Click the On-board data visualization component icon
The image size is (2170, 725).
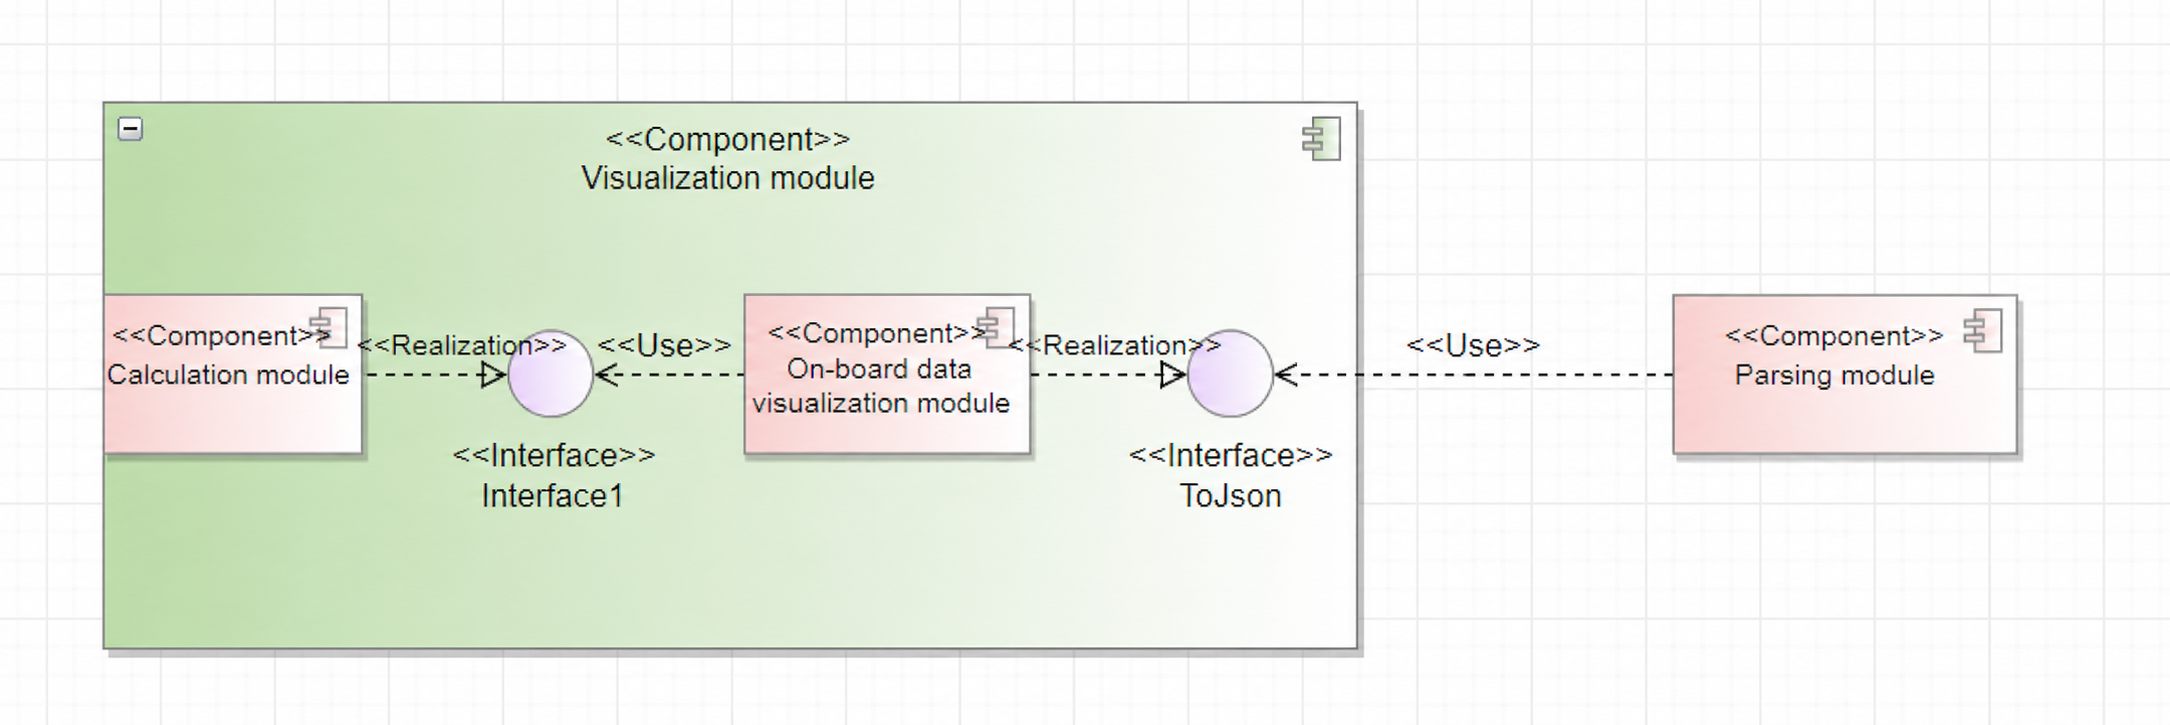click(996, 327)
